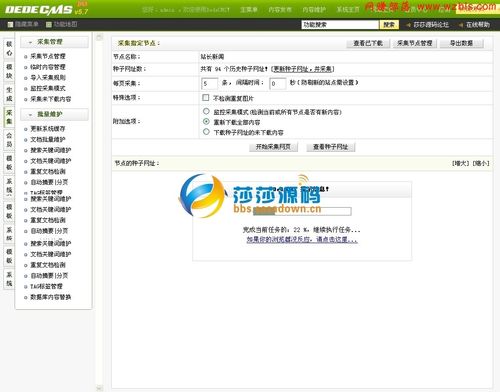500x392 pixels.
Task: Open 采集未下载内容 in the sidebar
Action: (x=51, y=99)
